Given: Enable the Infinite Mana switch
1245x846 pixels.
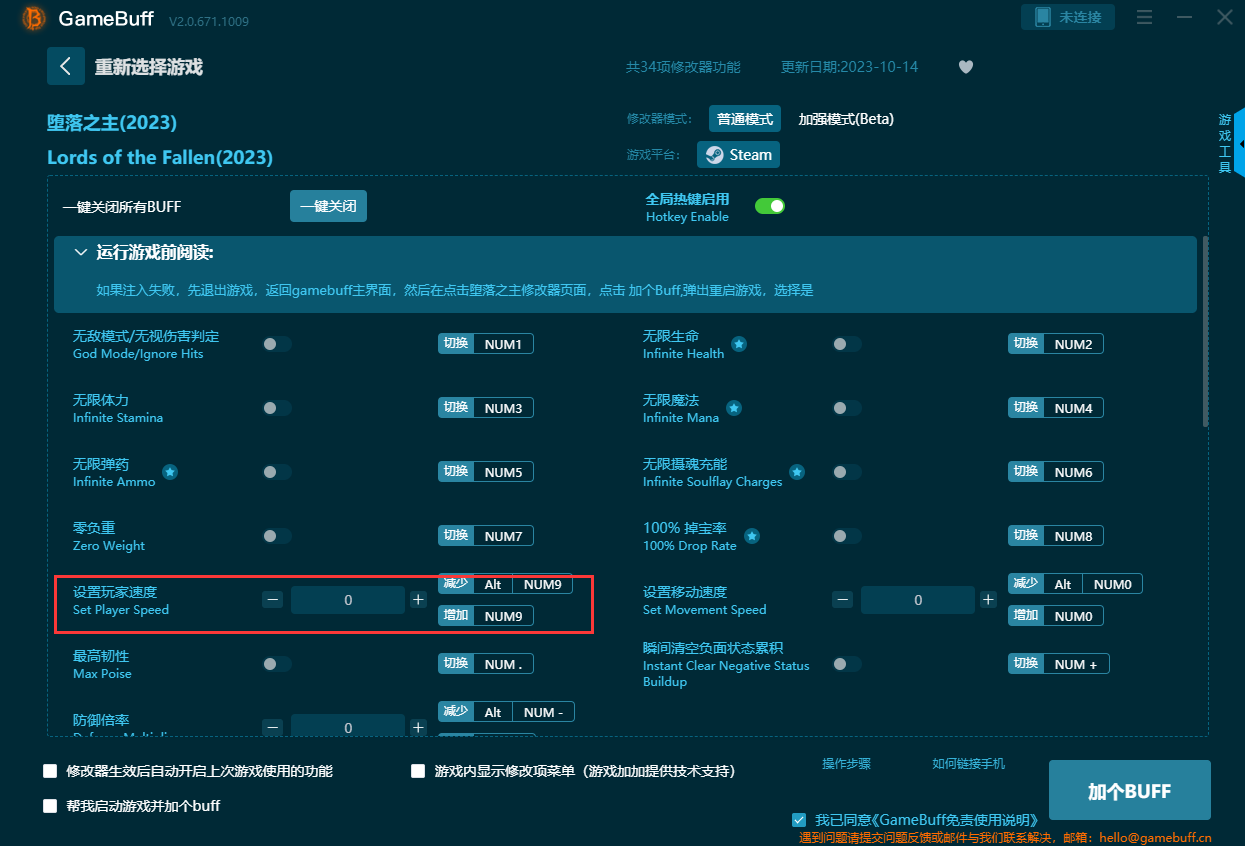Looking at the screenshot, I should tap(847, 408).
